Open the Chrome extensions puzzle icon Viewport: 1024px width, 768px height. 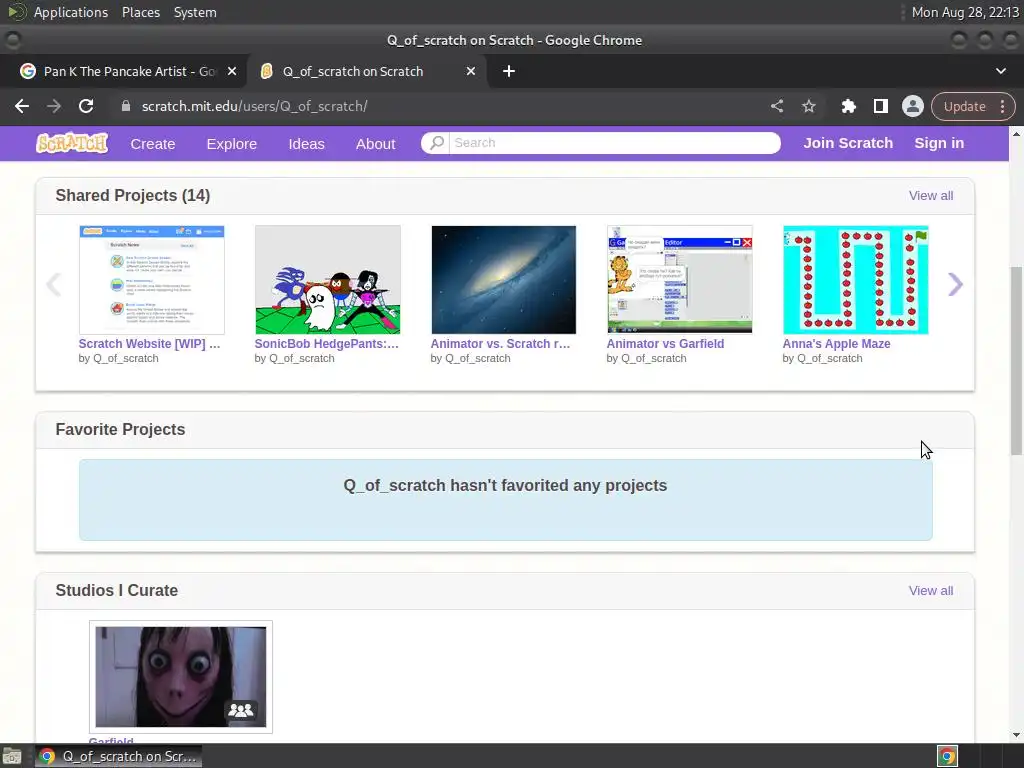848,106
